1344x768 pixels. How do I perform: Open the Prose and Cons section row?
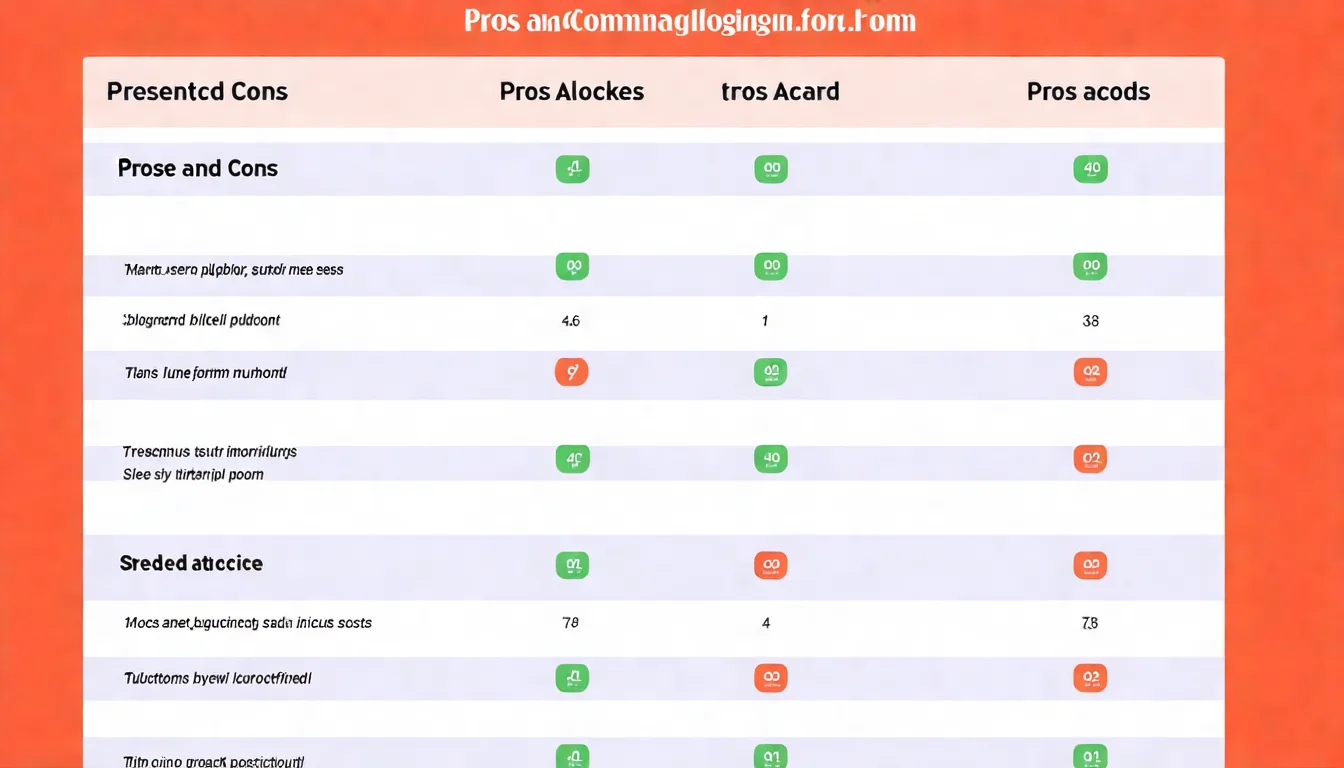(198, 168)
